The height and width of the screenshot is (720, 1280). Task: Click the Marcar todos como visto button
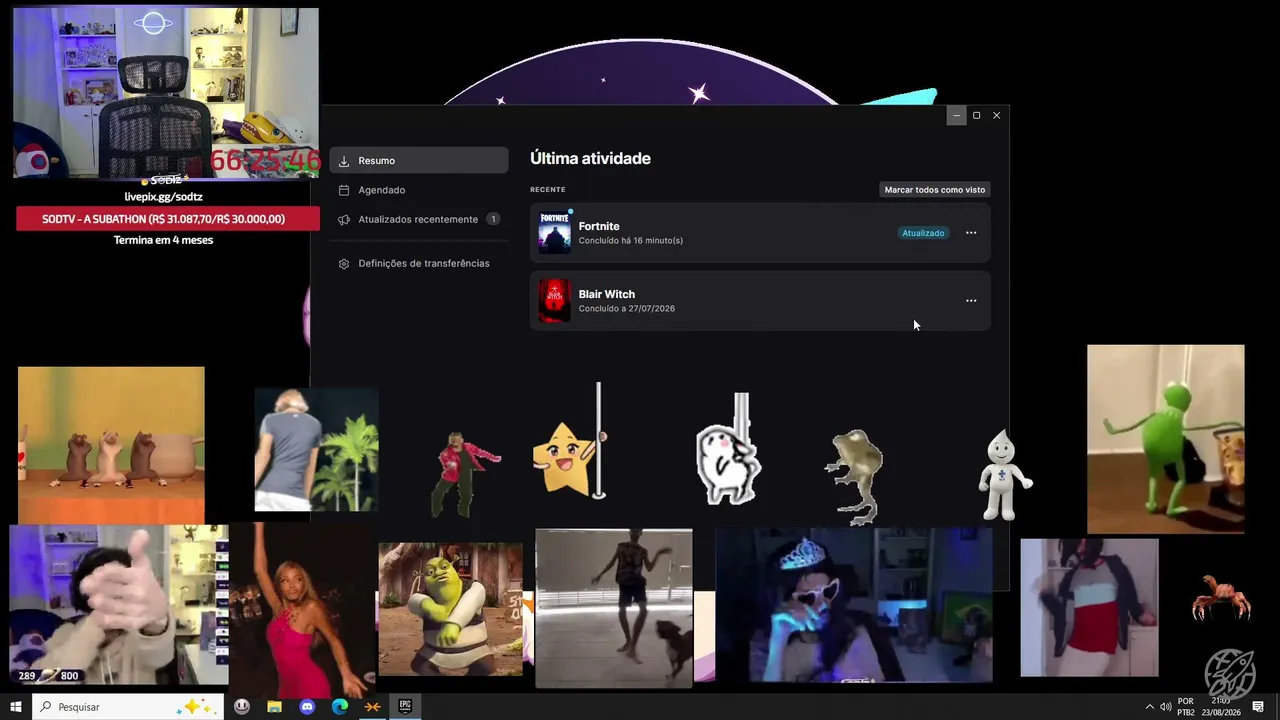pyautogui.click(x=935, y=189)
